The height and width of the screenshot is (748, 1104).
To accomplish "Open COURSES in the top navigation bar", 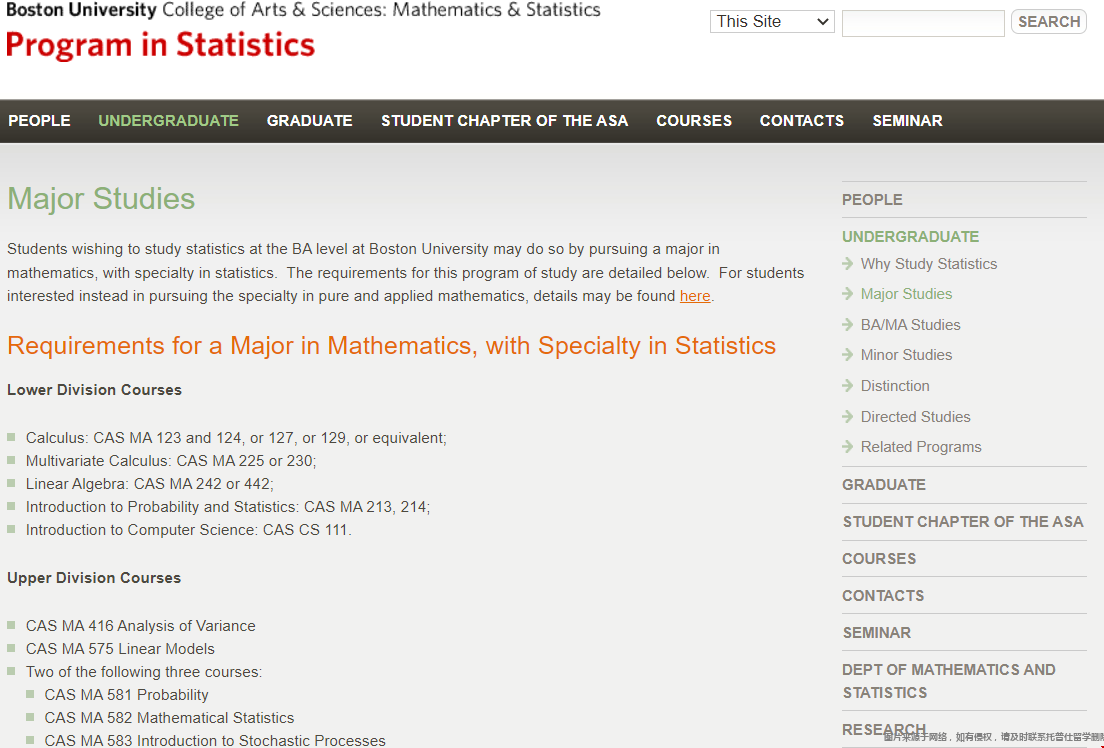I will tap(694, 121).
